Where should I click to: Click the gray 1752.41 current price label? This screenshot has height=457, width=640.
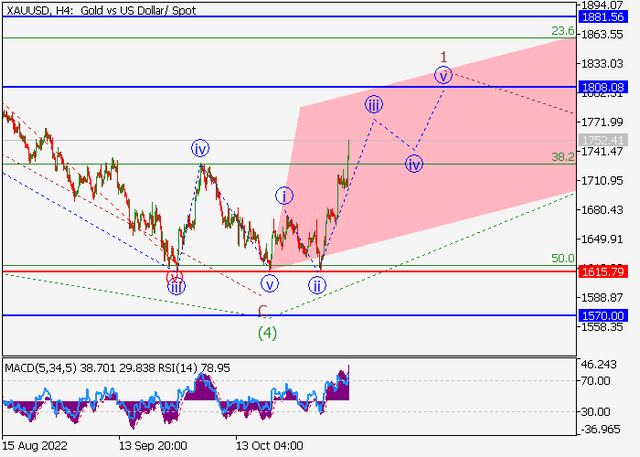click(603, 140)
